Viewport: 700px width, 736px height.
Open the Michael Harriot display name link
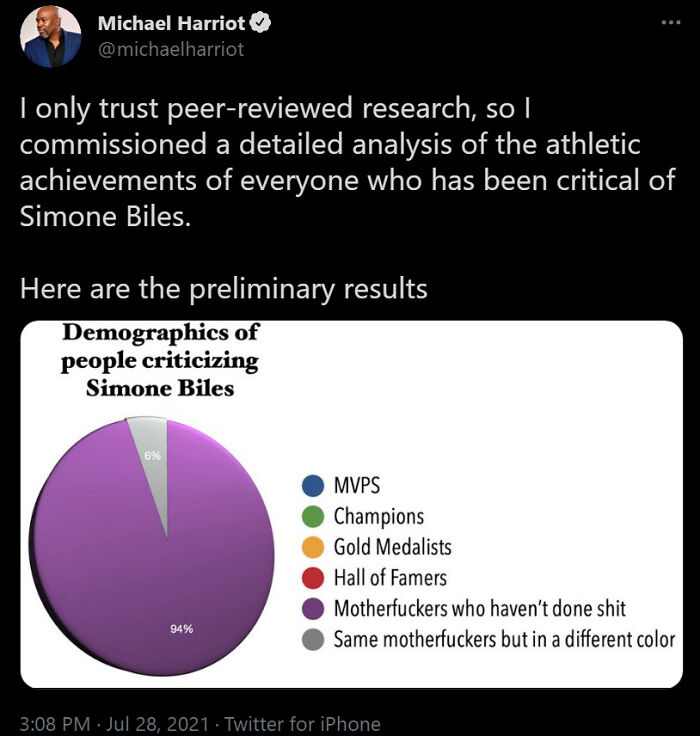pyautogui.click(x=171, y=23)
